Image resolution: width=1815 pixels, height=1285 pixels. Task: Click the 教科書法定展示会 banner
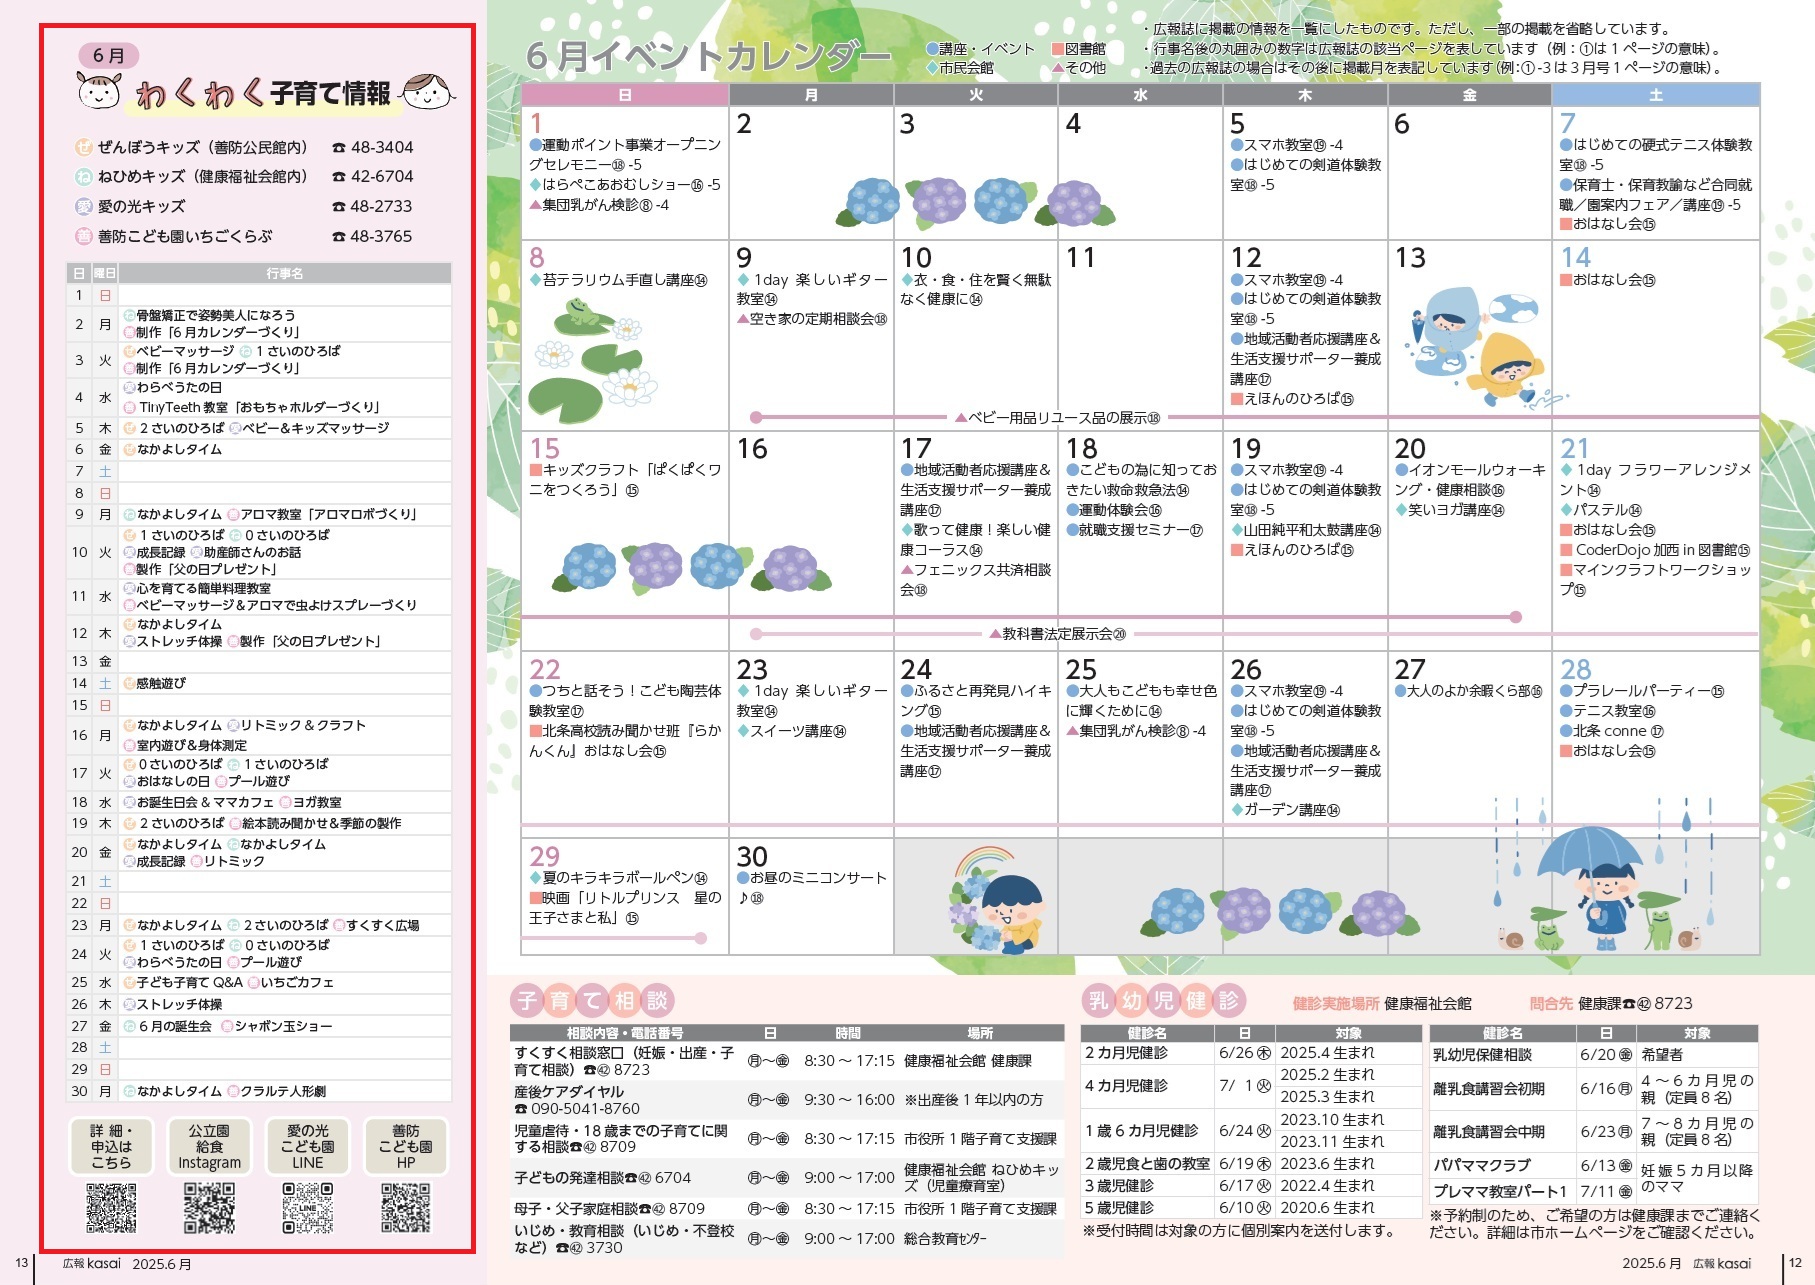pos(1057,634)
